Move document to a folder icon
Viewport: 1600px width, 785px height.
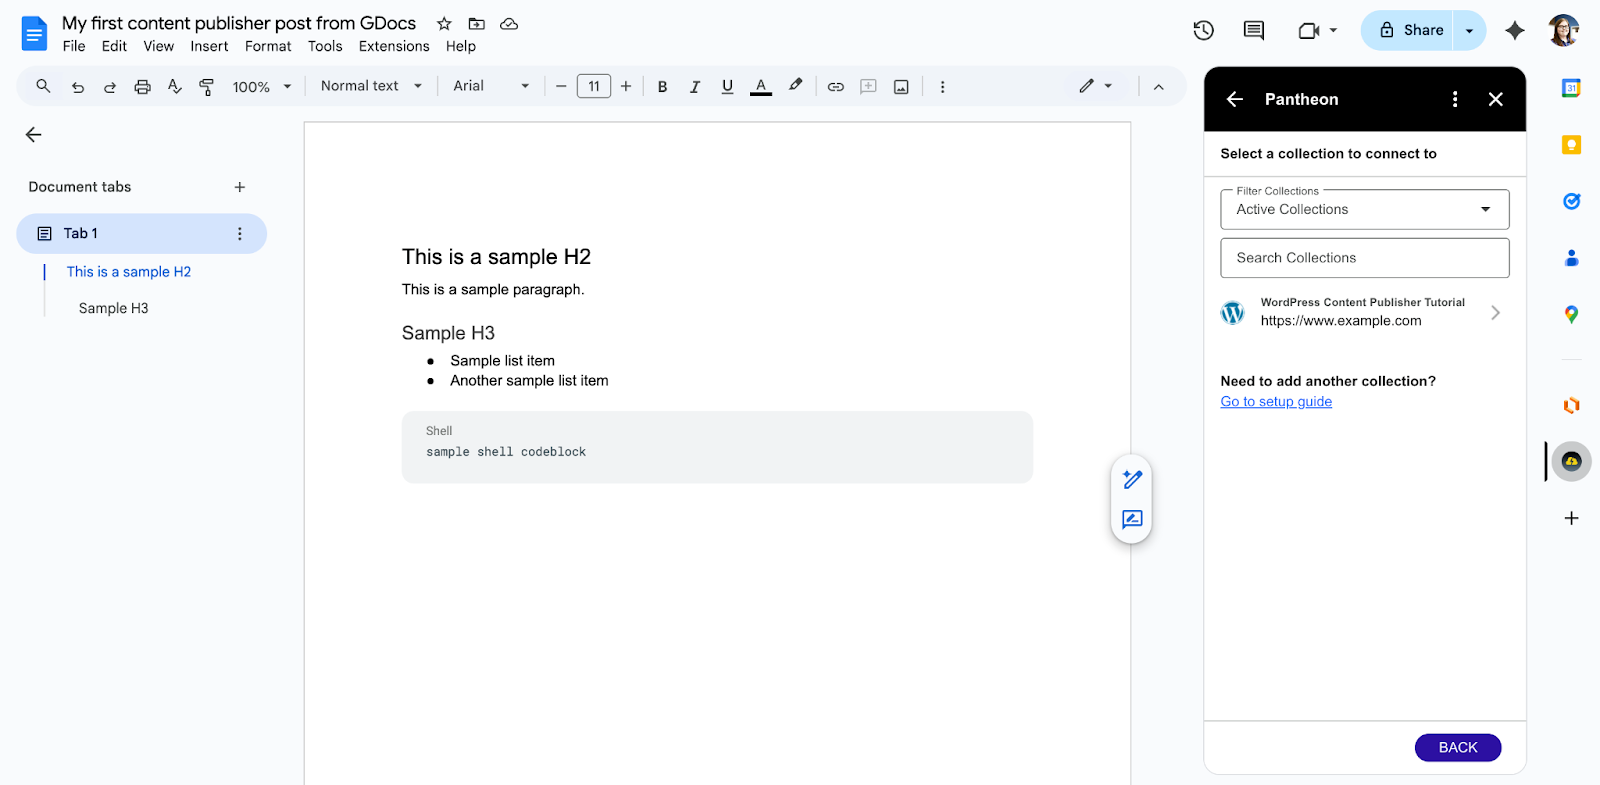477,24
